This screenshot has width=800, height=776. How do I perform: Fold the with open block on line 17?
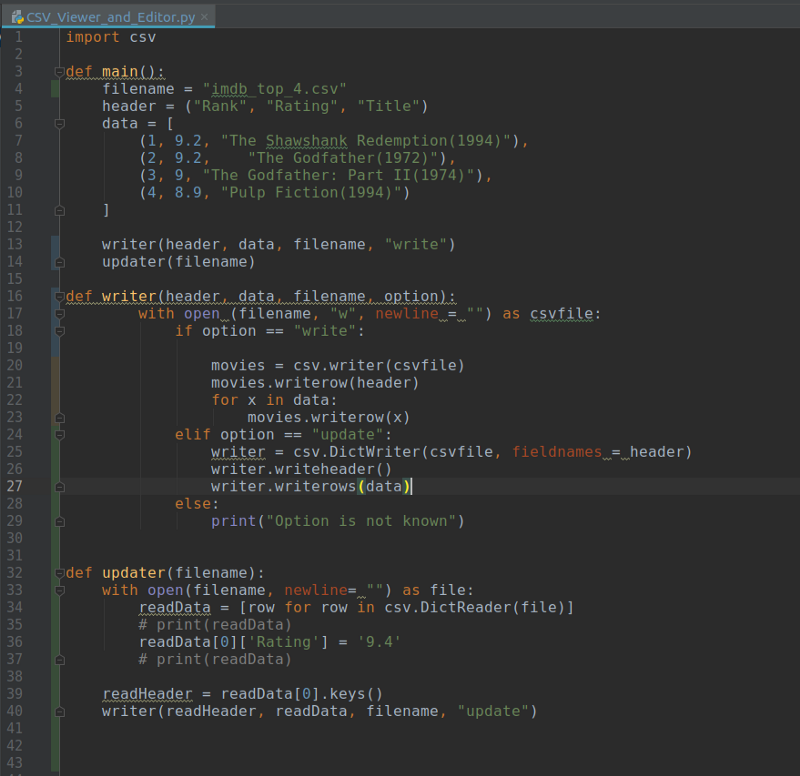click(x=60, y=314)
